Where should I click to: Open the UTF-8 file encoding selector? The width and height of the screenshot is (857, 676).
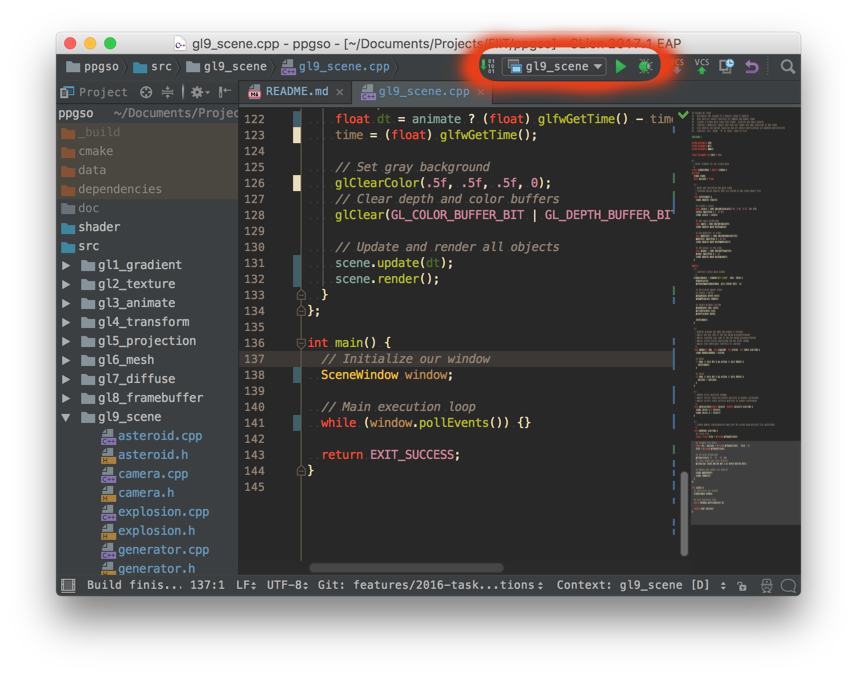click(x=287, y=585)
